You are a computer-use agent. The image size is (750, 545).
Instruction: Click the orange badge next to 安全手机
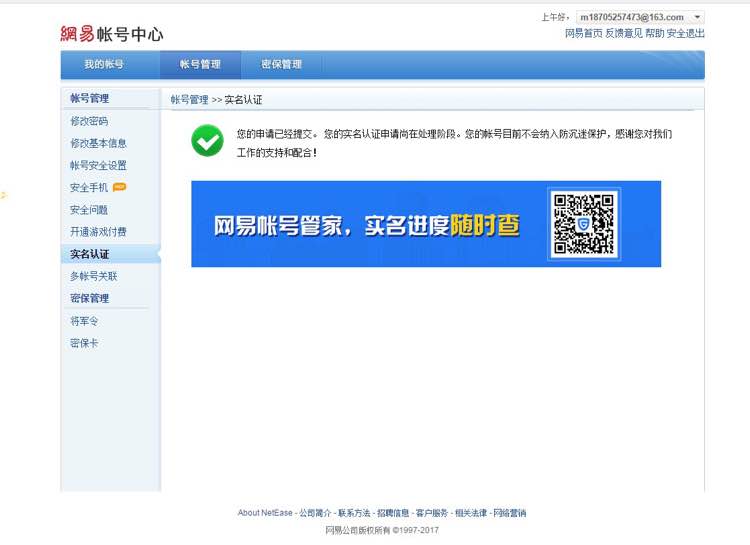120,187
